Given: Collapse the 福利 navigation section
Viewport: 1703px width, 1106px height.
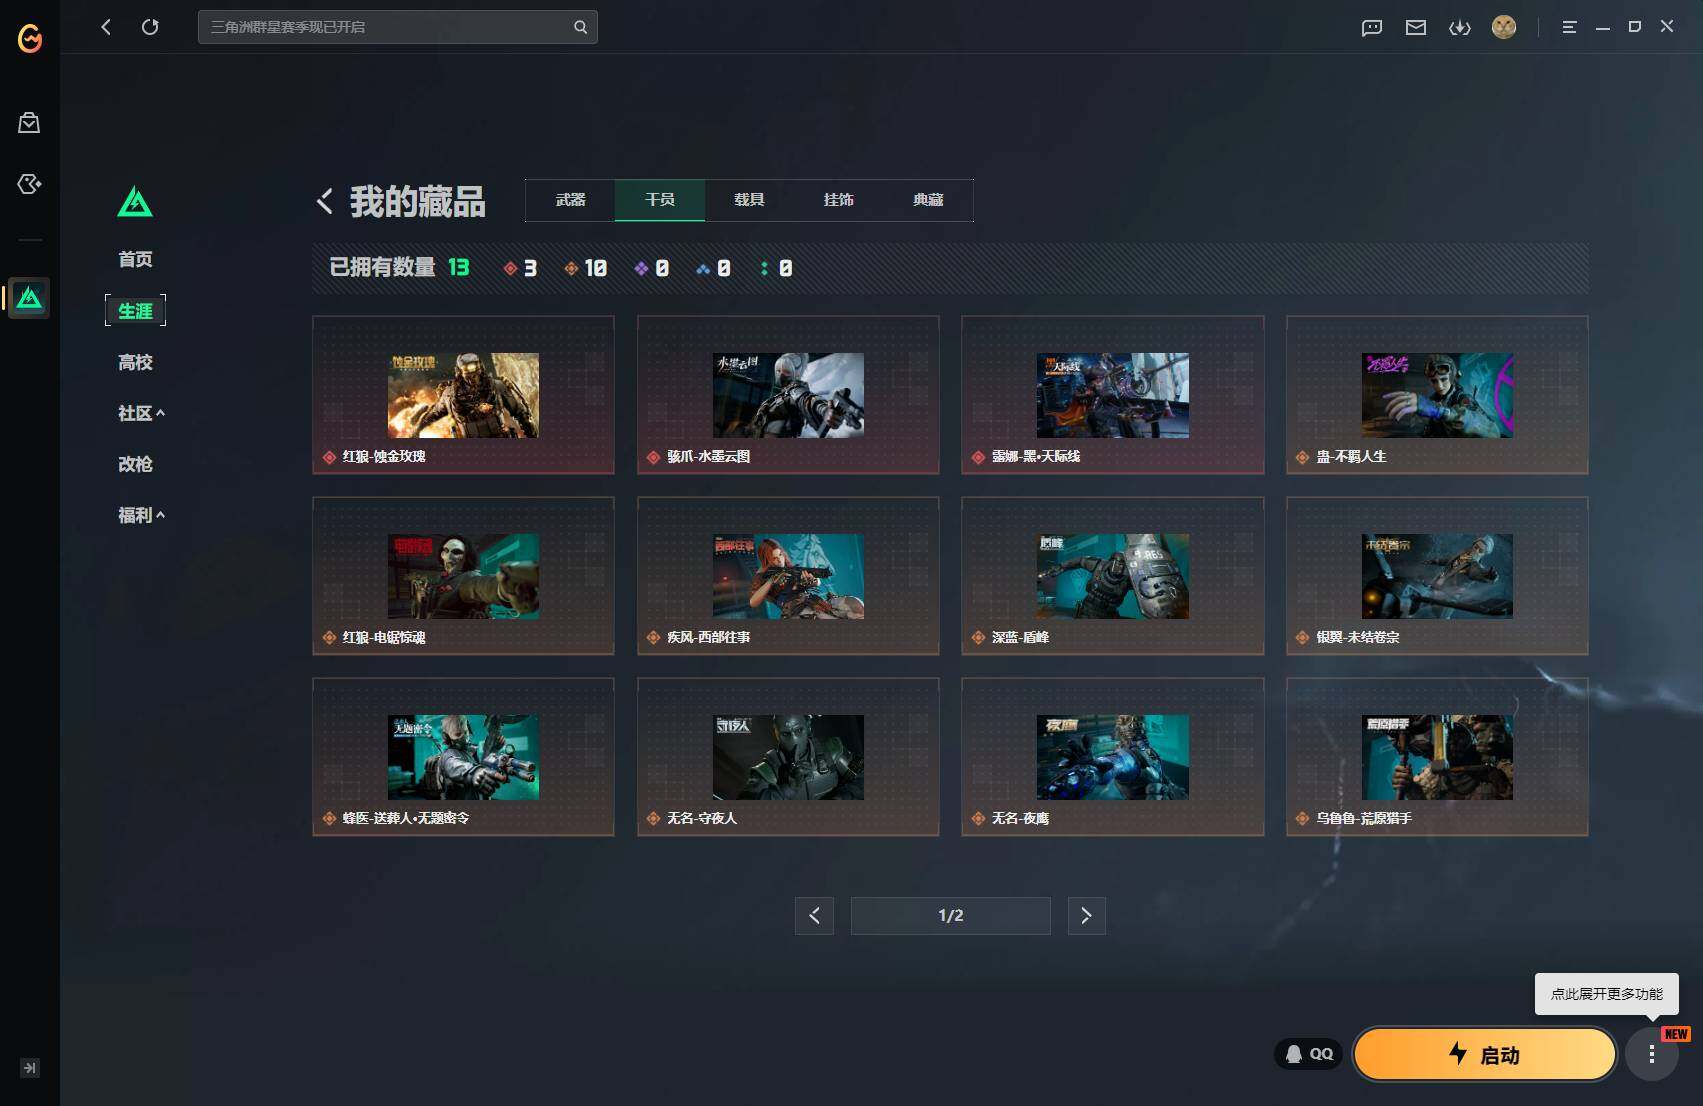Looking at the screenshot, I should 141,515.
